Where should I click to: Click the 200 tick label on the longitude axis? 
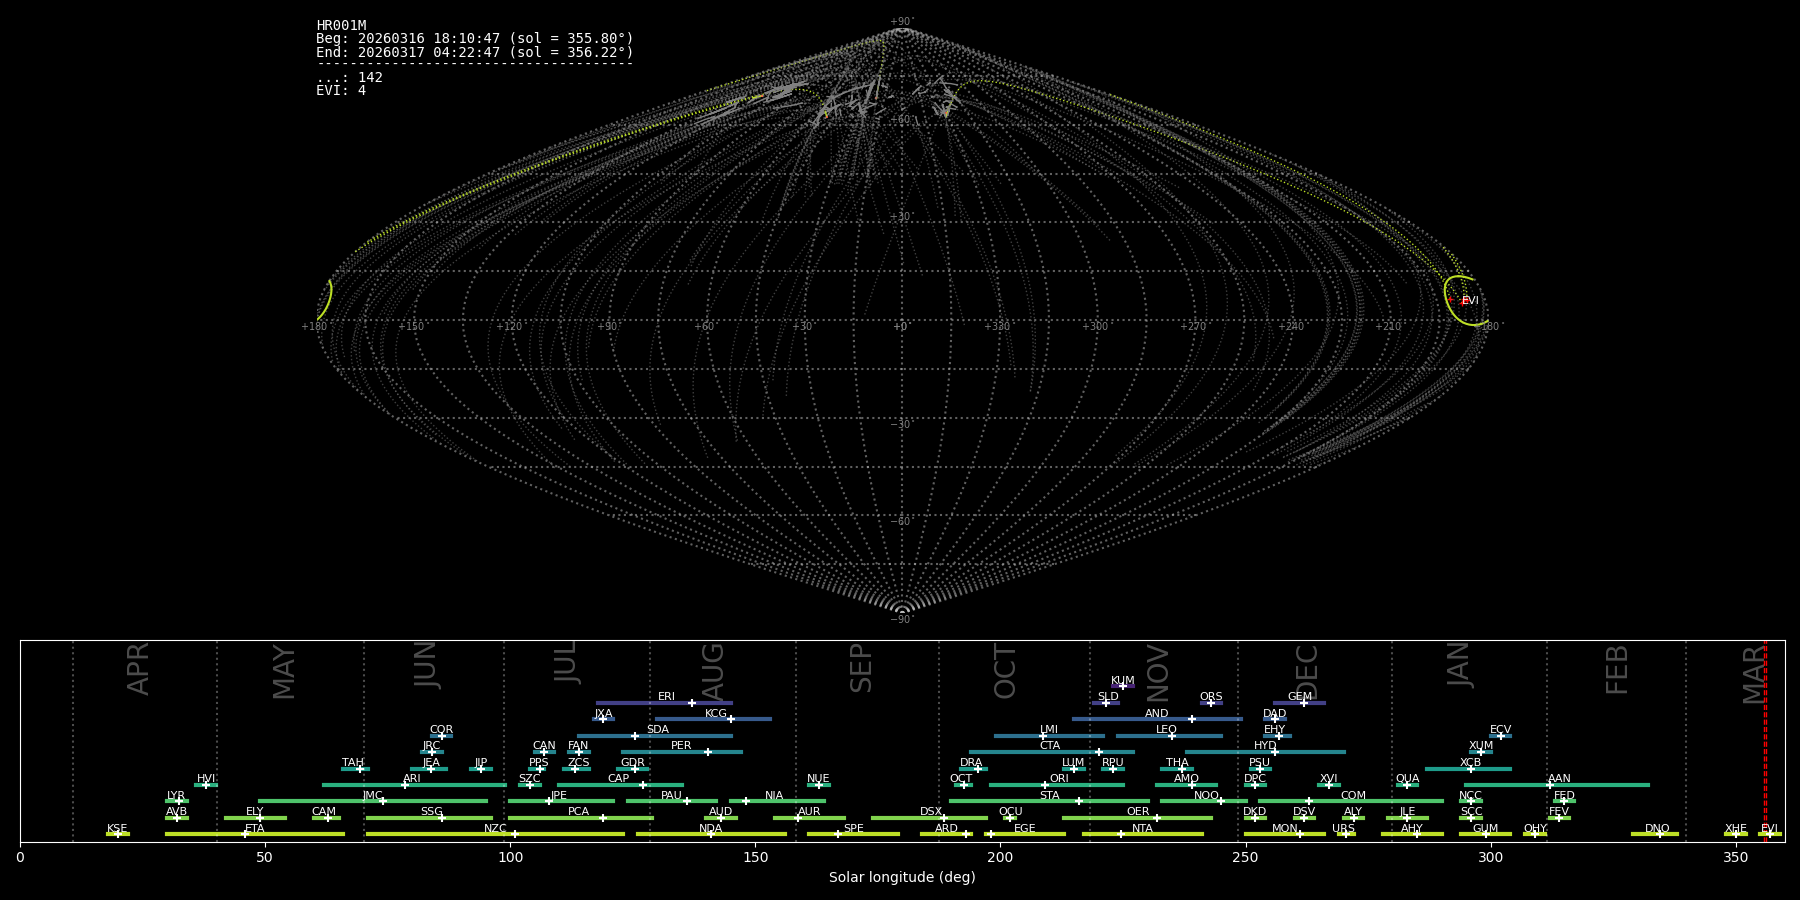[x=1000, y=857]
